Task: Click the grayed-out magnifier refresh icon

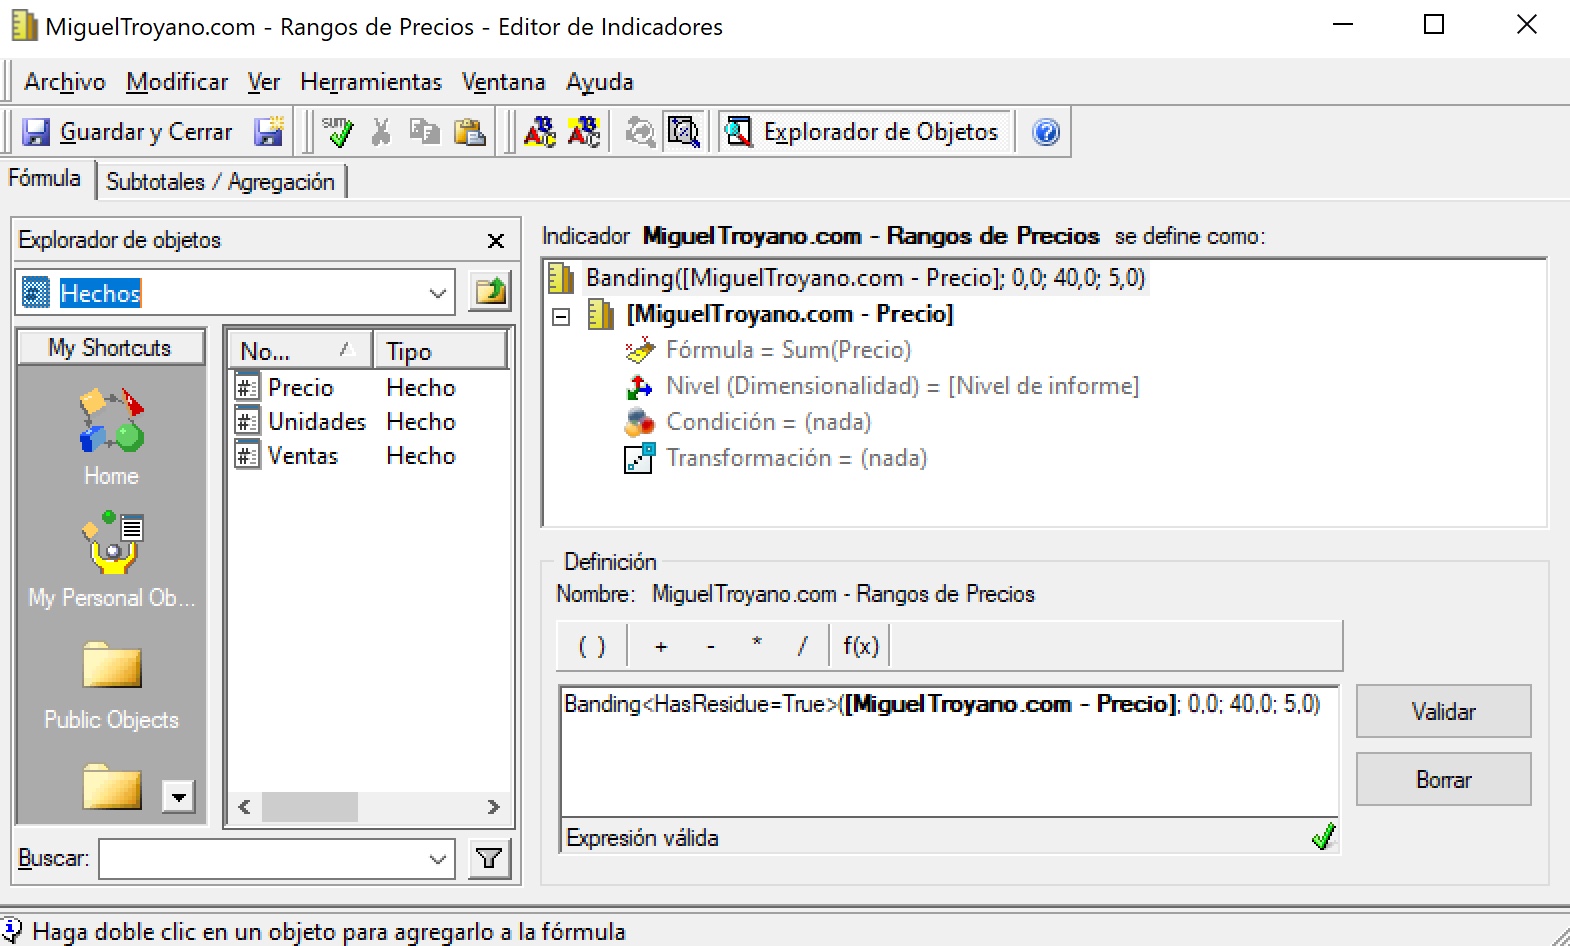Action: [x=640, y=132]
